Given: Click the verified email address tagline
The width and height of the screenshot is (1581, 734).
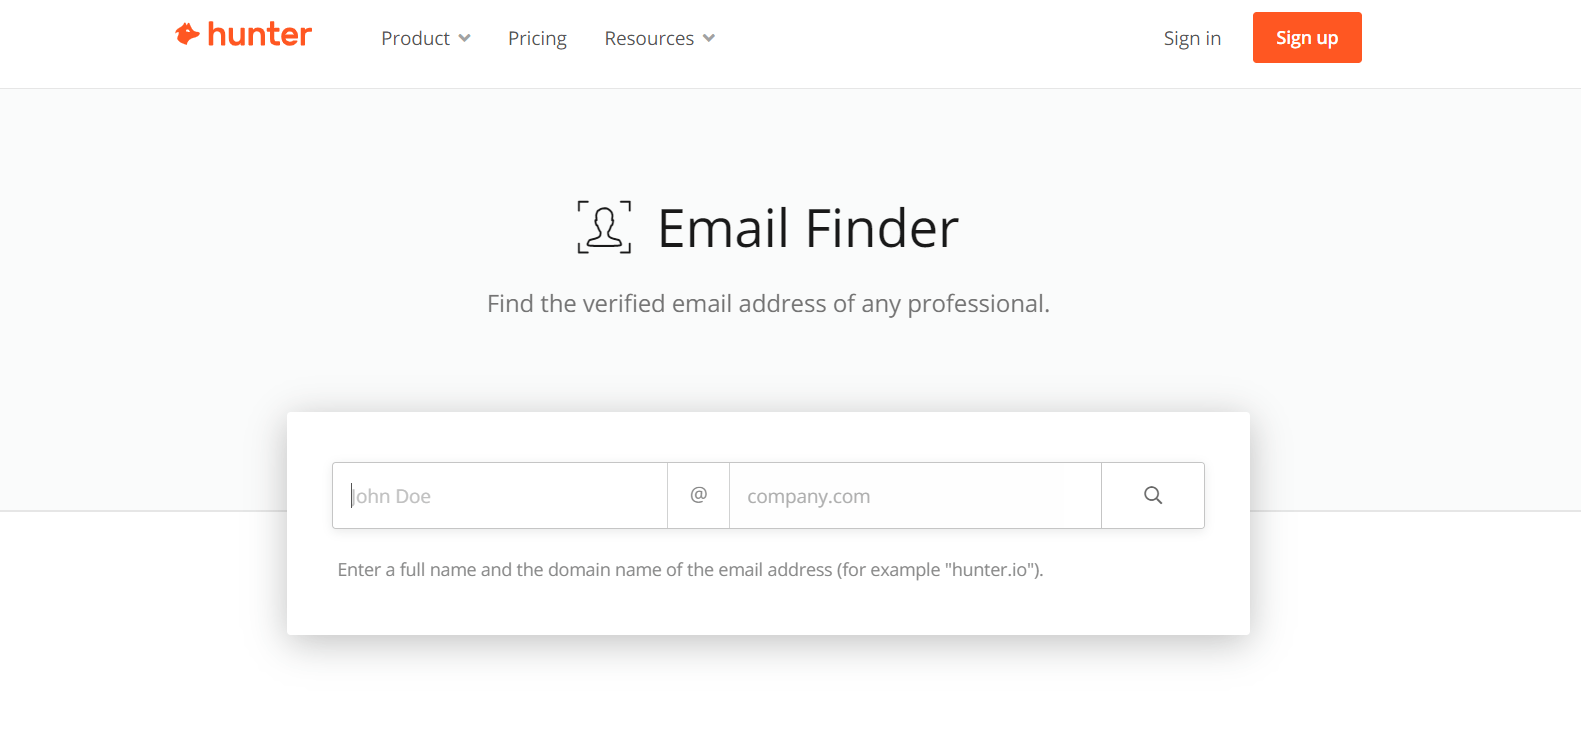Looking at the screenshot, I should click(x=768, y=303).
